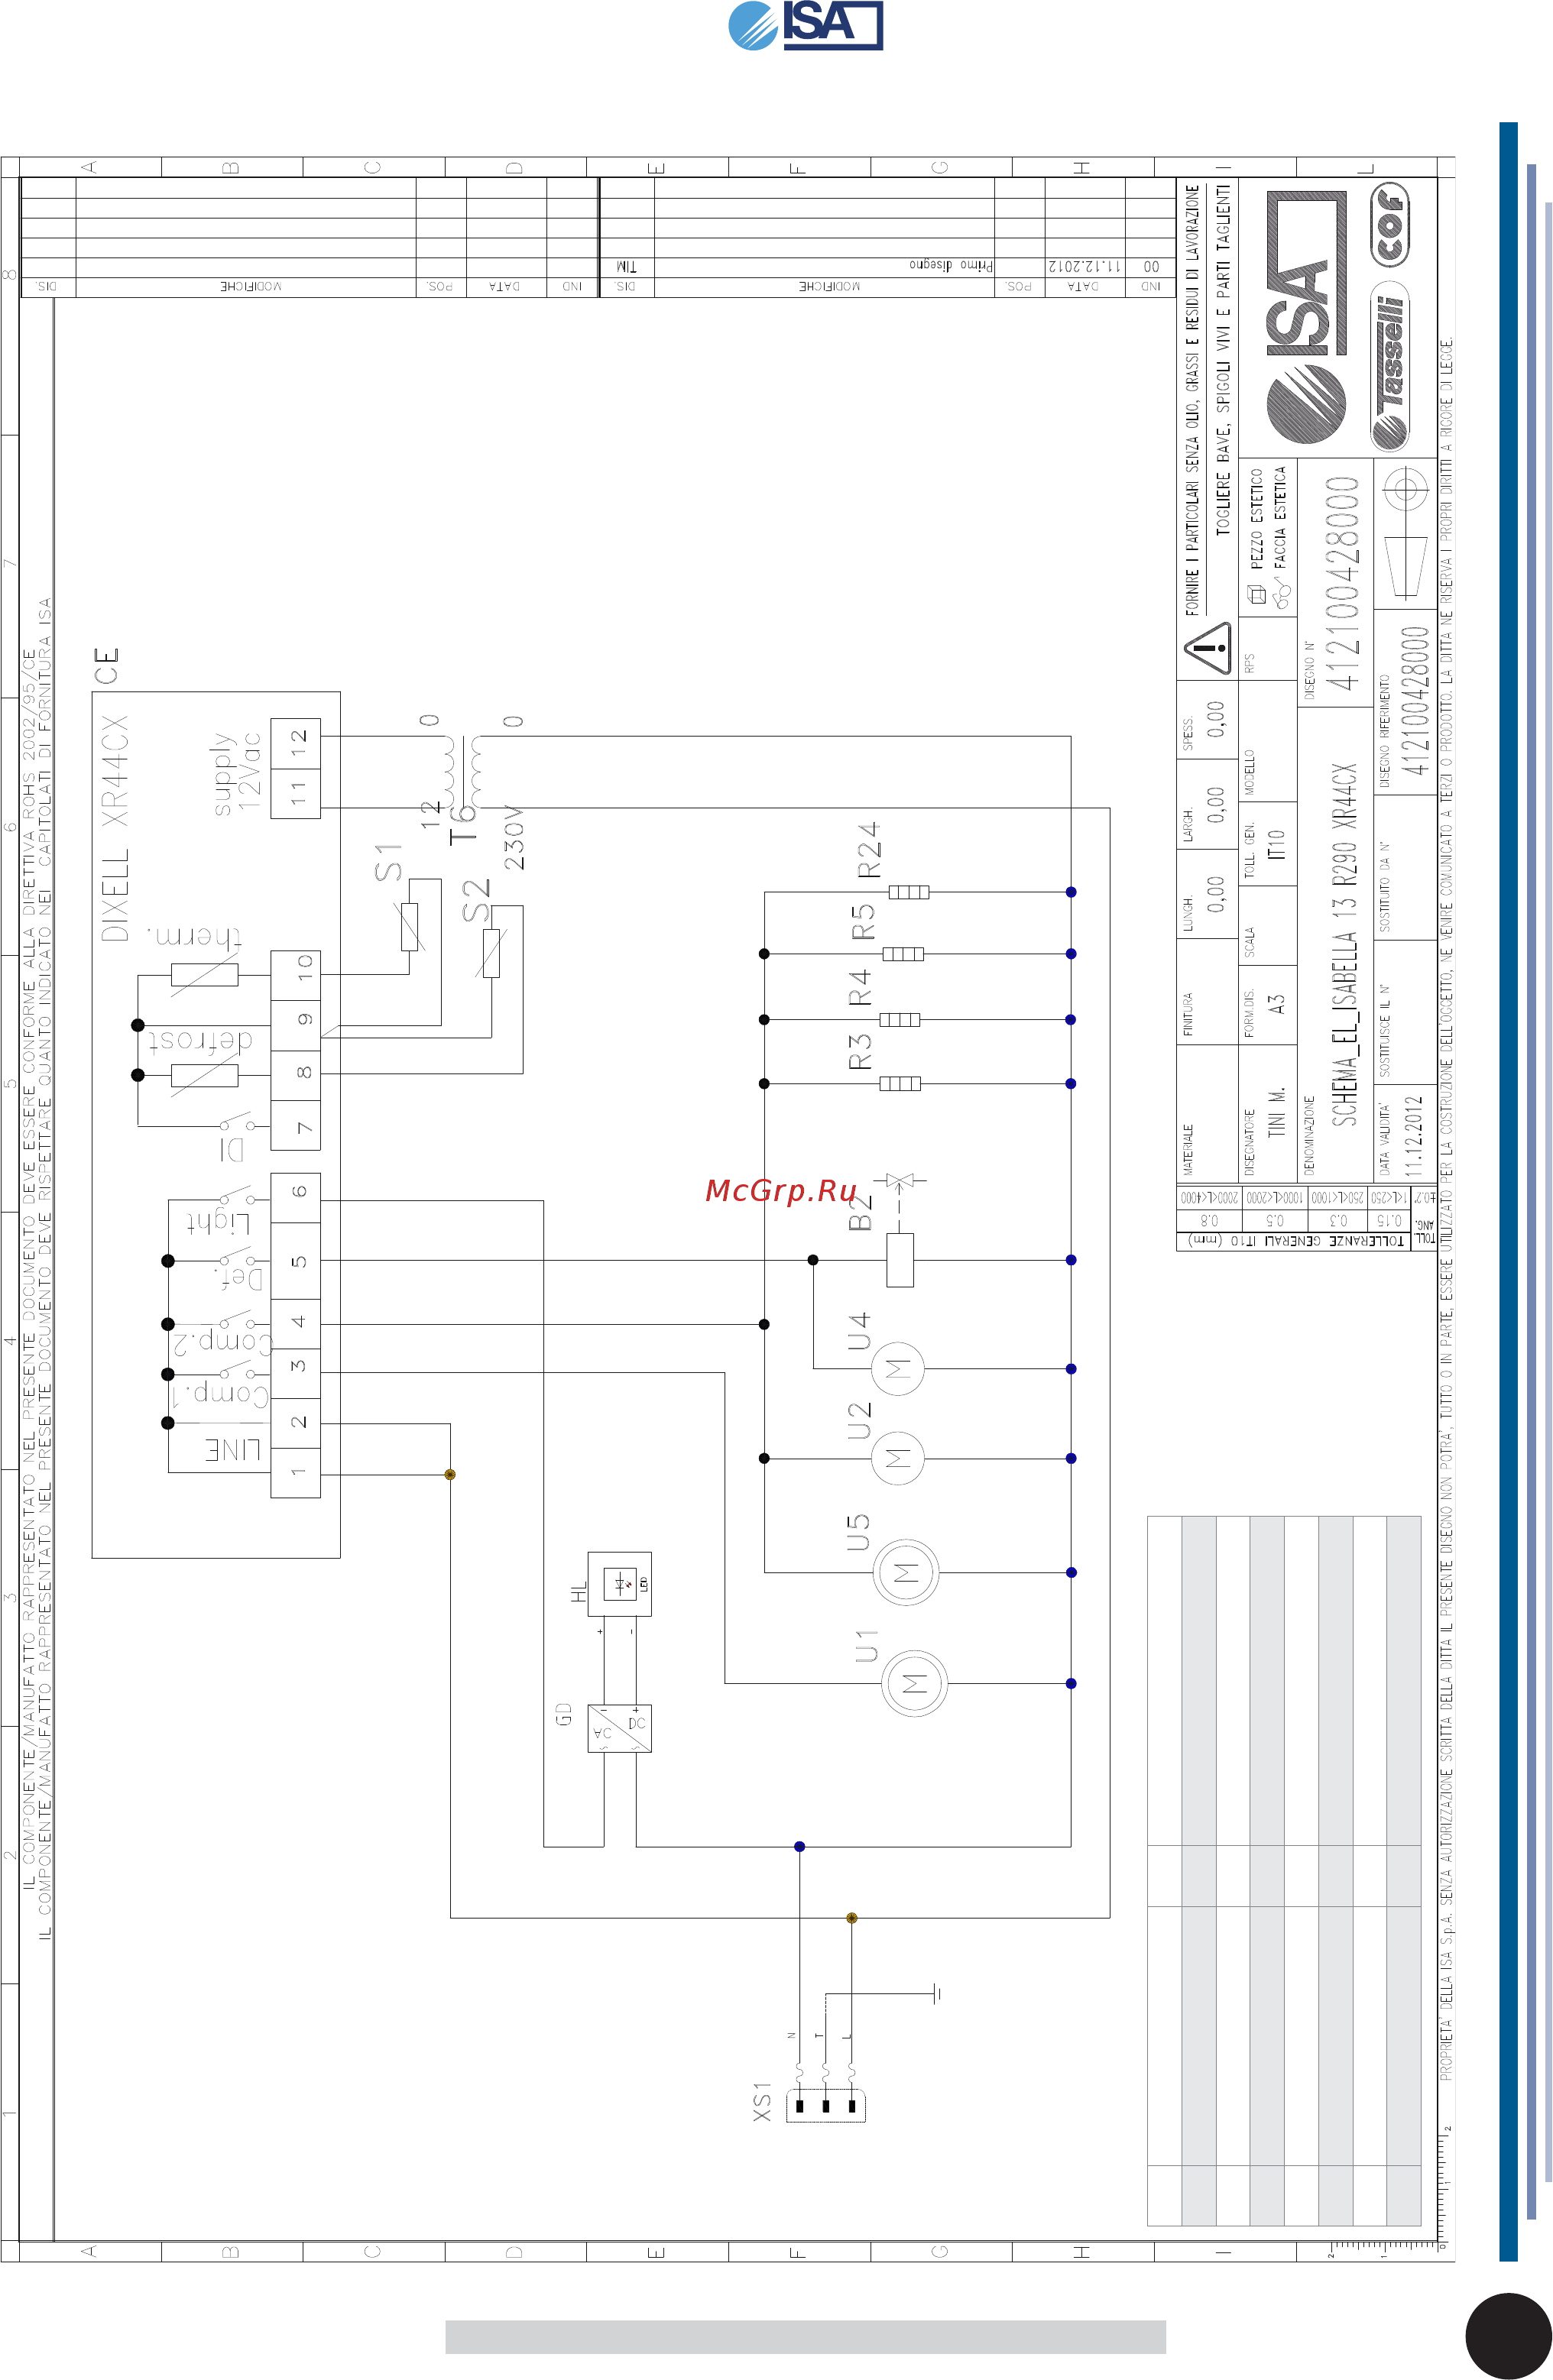Click terminal 1 on the controller
The width and height of the screenshot is (1553, 2380).
[x=296, y=1473]
